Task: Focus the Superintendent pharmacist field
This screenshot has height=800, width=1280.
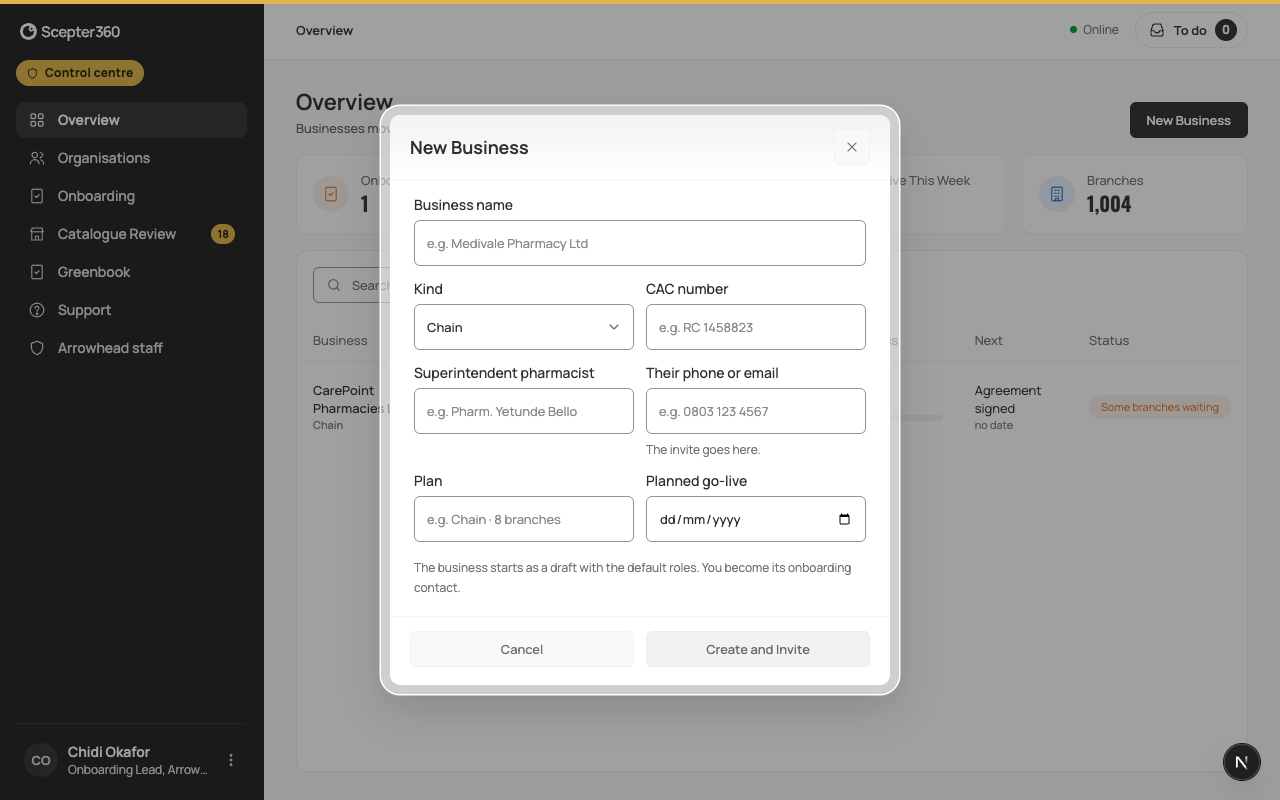Action: [524, 411]
